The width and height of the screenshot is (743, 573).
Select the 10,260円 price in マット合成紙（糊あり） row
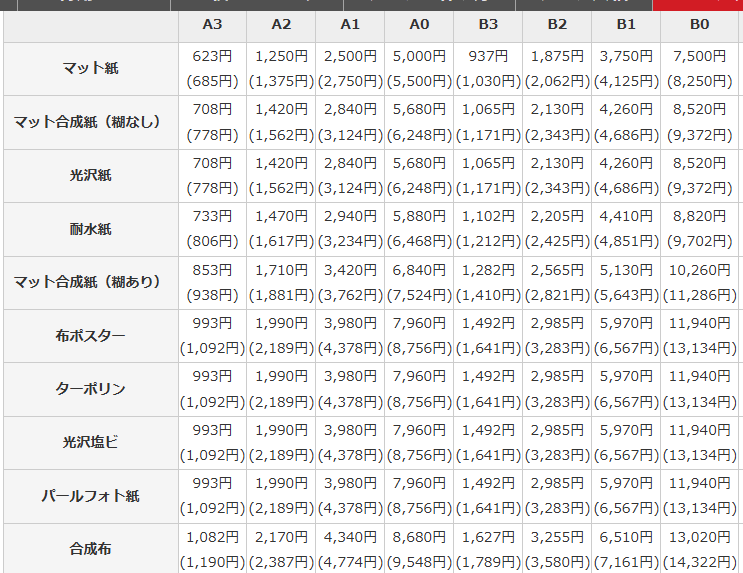tap(699, 269)
